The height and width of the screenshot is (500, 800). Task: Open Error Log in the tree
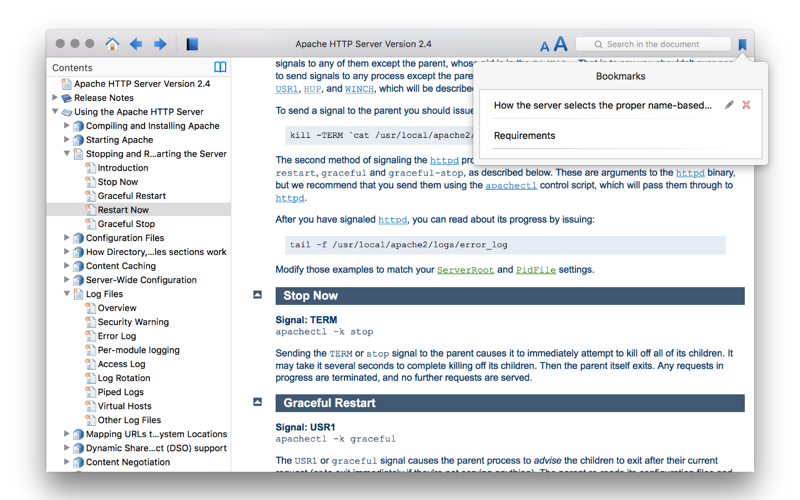[x=117, y=336]
